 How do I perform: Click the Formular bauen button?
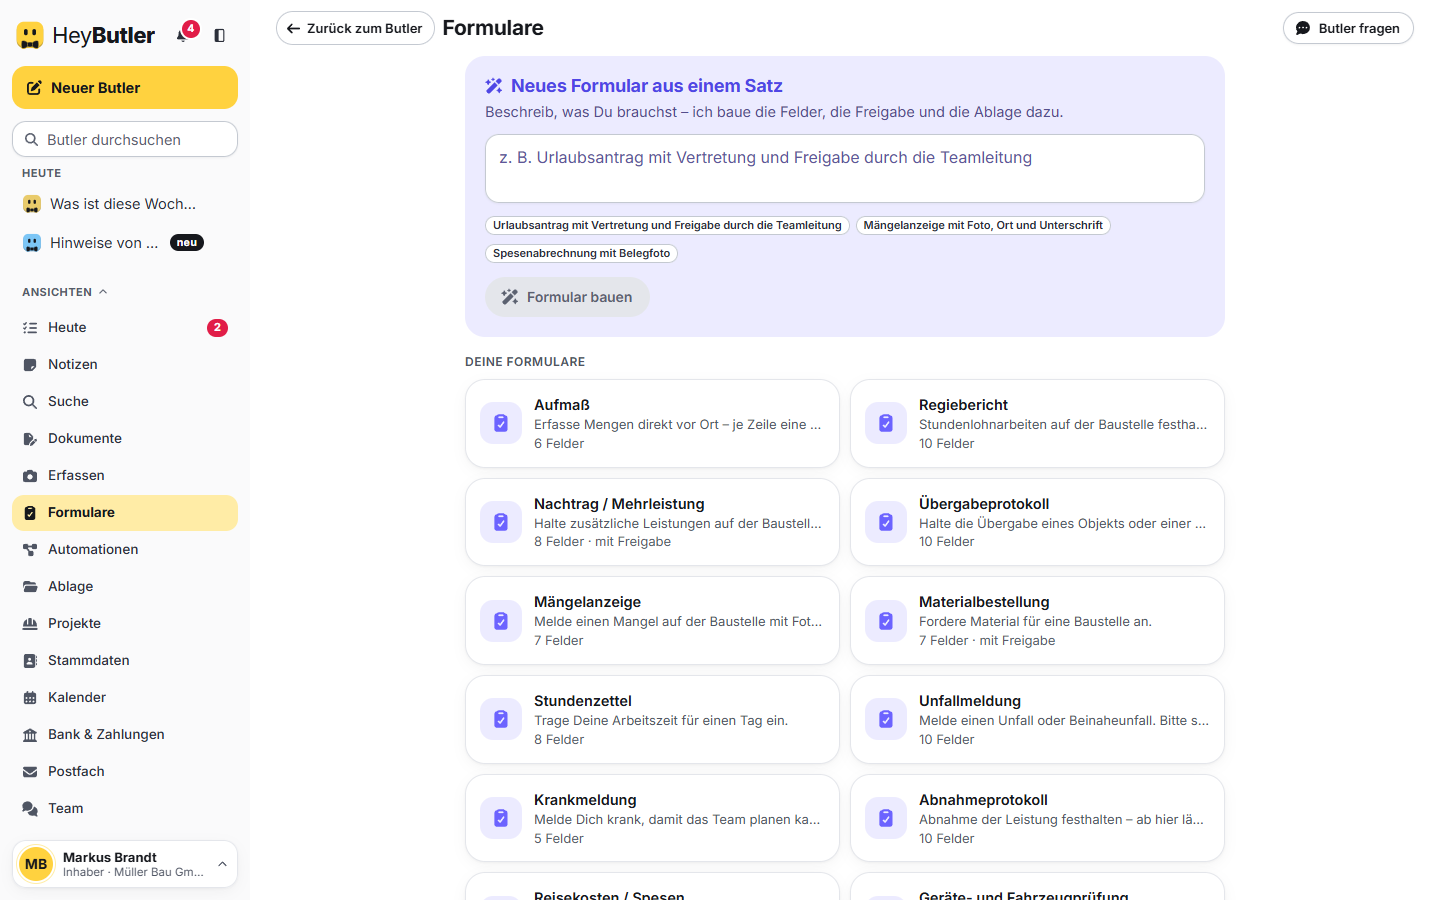coord(567,297)
